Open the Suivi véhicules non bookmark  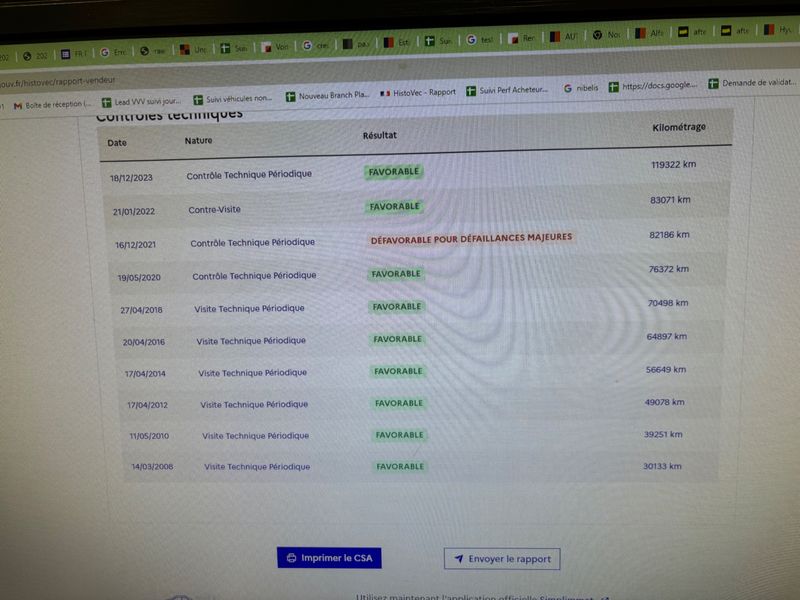(233, 98)
